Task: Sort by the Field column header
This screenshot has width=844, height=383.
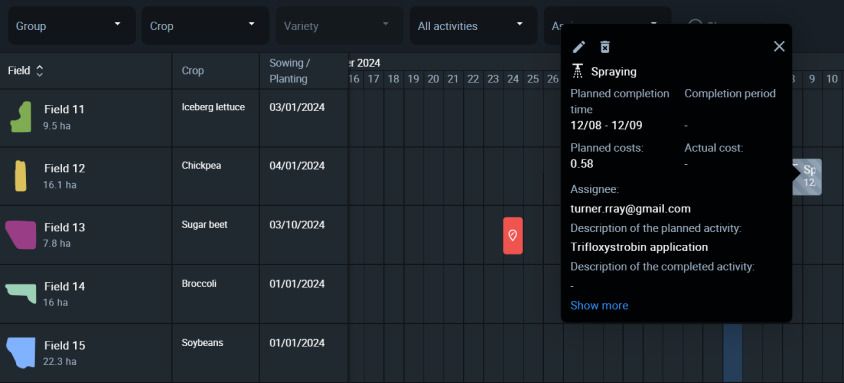Action: point(25,70)
